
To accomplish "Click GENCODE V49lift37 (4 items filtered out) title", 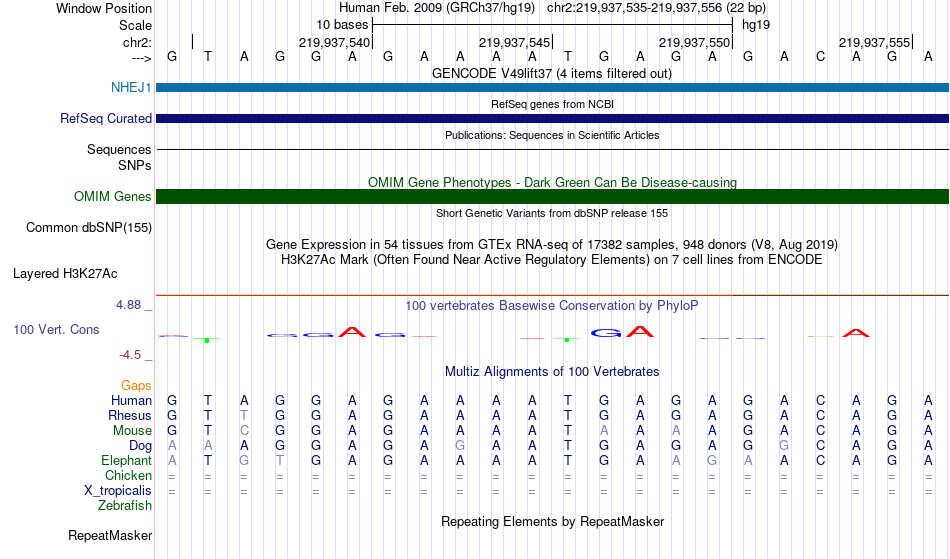I will pos(552,74).
